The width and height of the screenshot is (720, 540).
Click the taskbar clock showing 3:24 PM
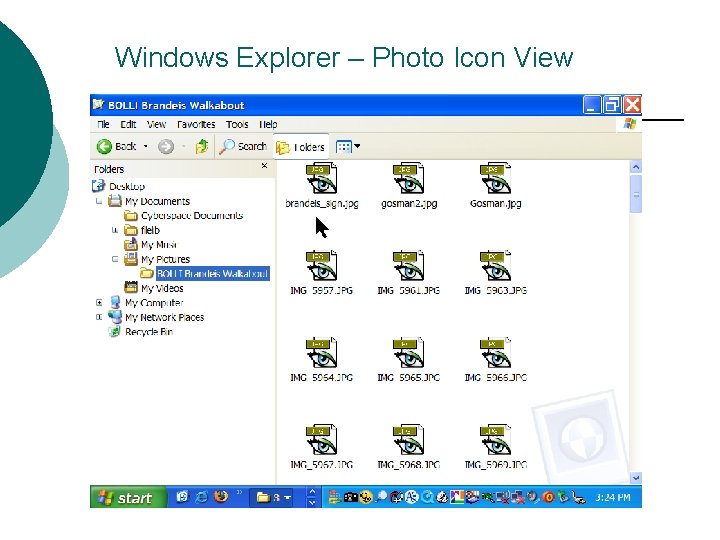(x=613, y=497)
